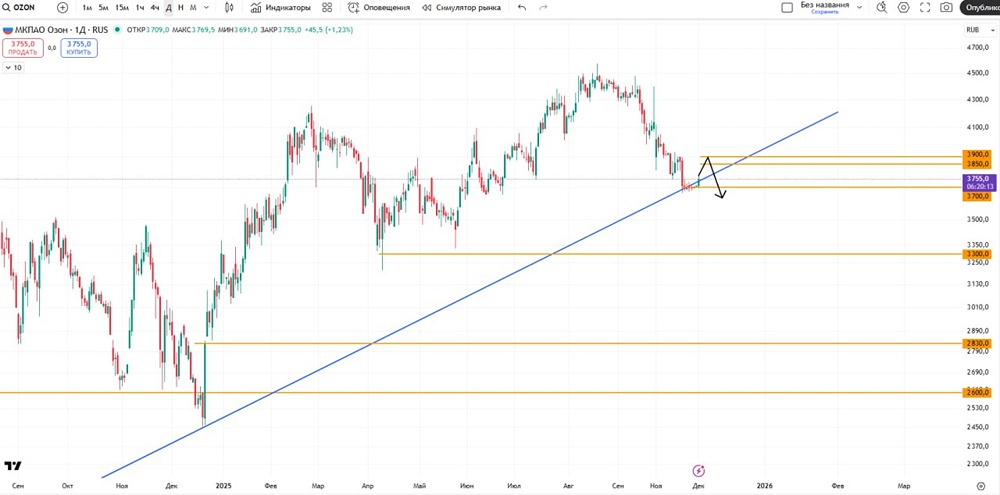
Task: Select the 3 850,0 price level label
Action: point(977,164)
